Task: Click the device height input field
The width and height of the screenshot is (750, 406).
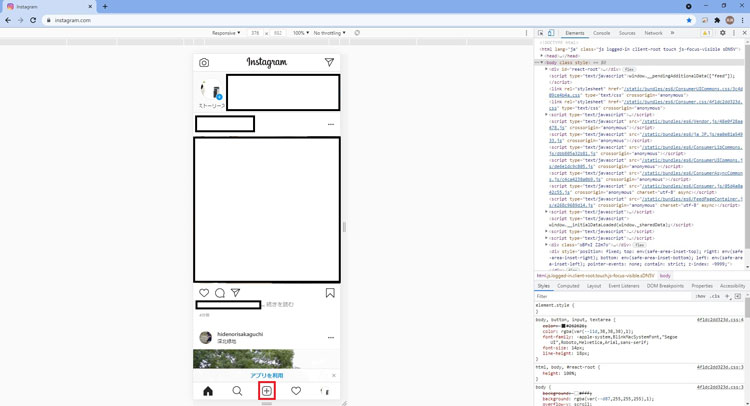Action: point(277,33)
